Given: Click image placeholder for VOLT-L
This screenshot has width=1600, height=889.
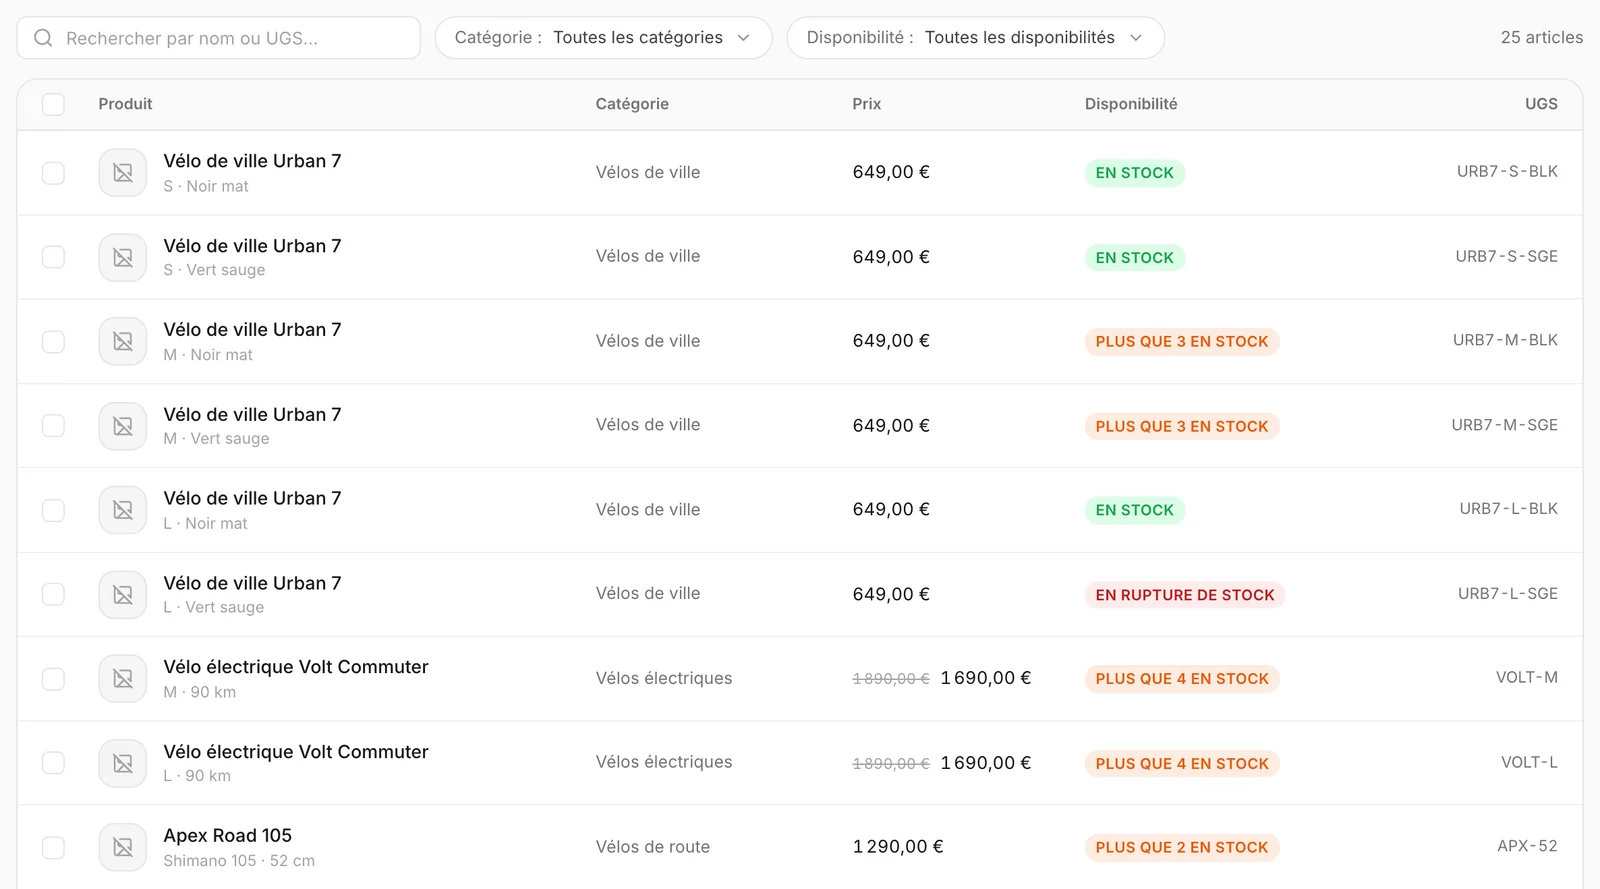Looking at the screenshot, I should pyautogui.click(x=123, y=763).
